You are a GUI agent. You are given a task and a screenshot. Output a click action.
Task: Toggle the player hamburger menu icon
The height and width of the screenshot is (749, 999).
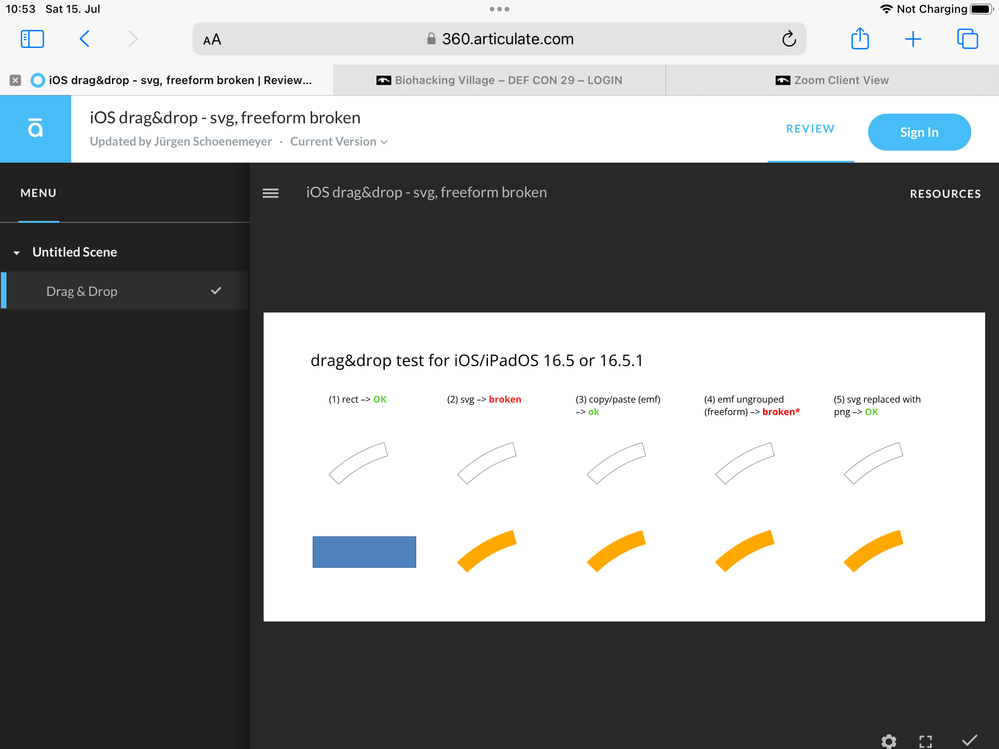click(x=270, y=193)
